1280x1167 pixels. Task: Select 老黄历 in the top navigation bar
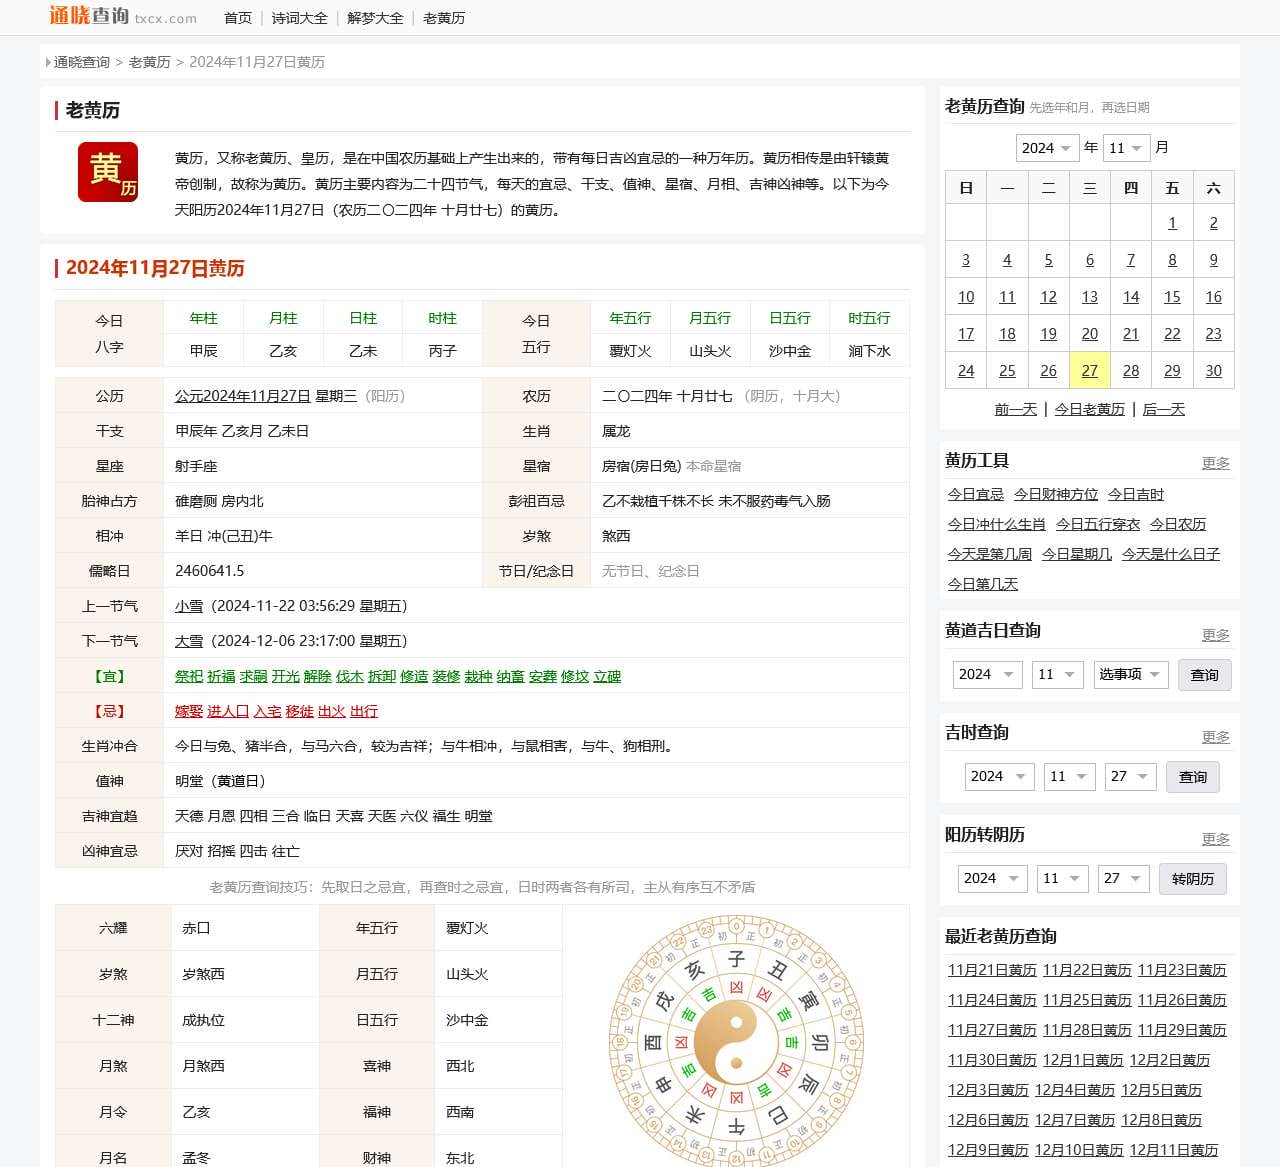444,18
